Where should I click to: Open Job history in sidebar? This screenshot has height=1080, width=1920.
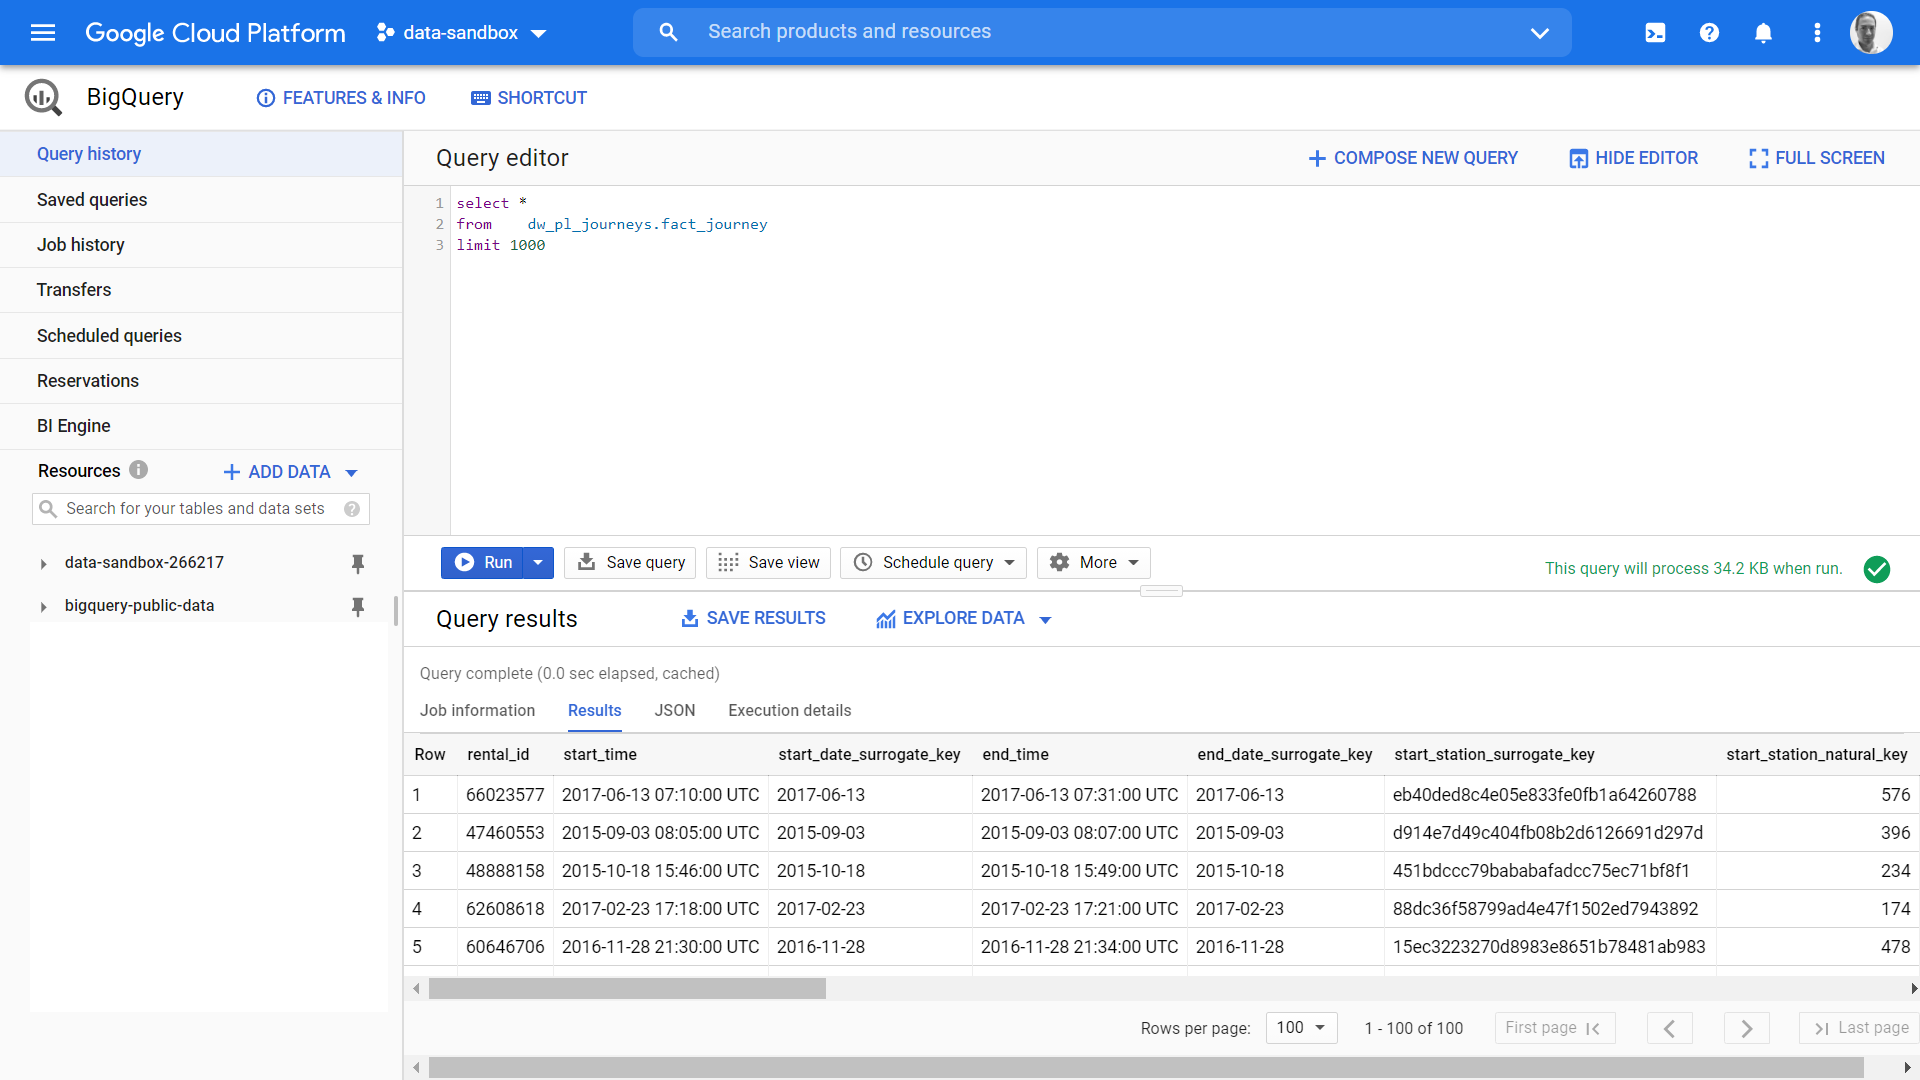(x=201, y=245)
